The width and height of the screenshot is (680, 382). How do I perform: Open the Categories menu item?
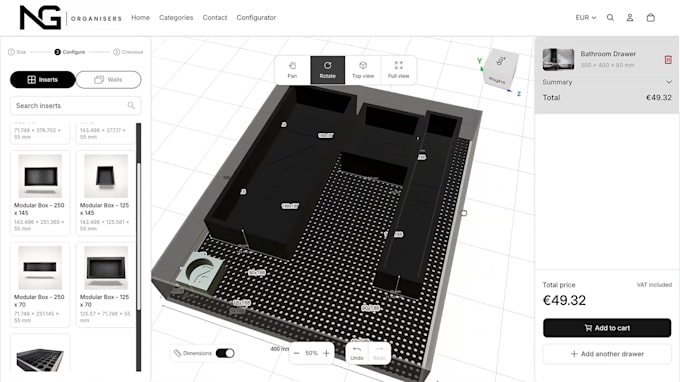click(176, 17)
